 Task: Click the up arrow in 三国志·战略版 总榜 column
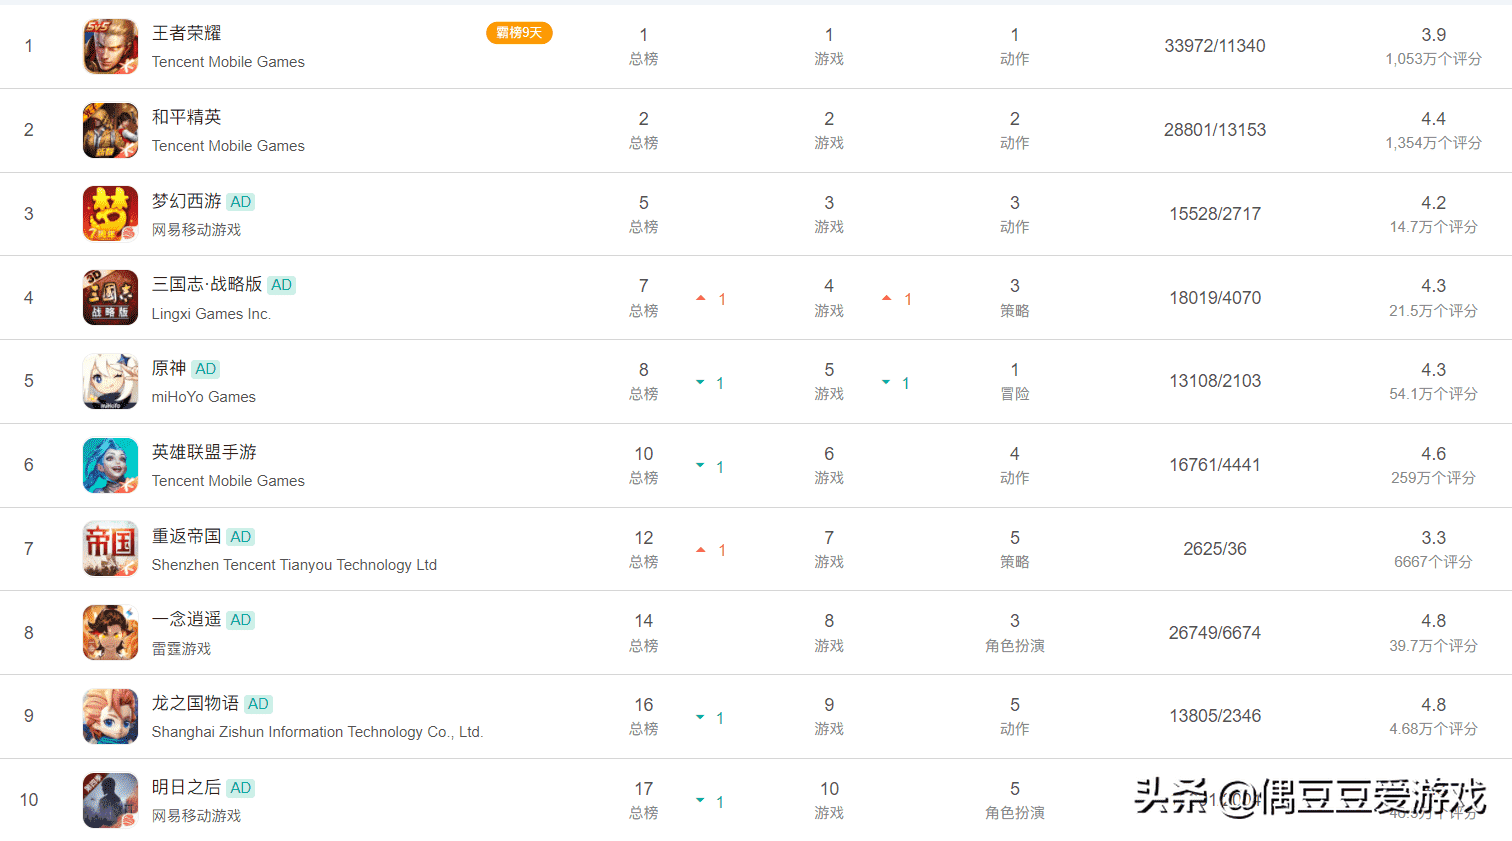[x=701, y=298]
